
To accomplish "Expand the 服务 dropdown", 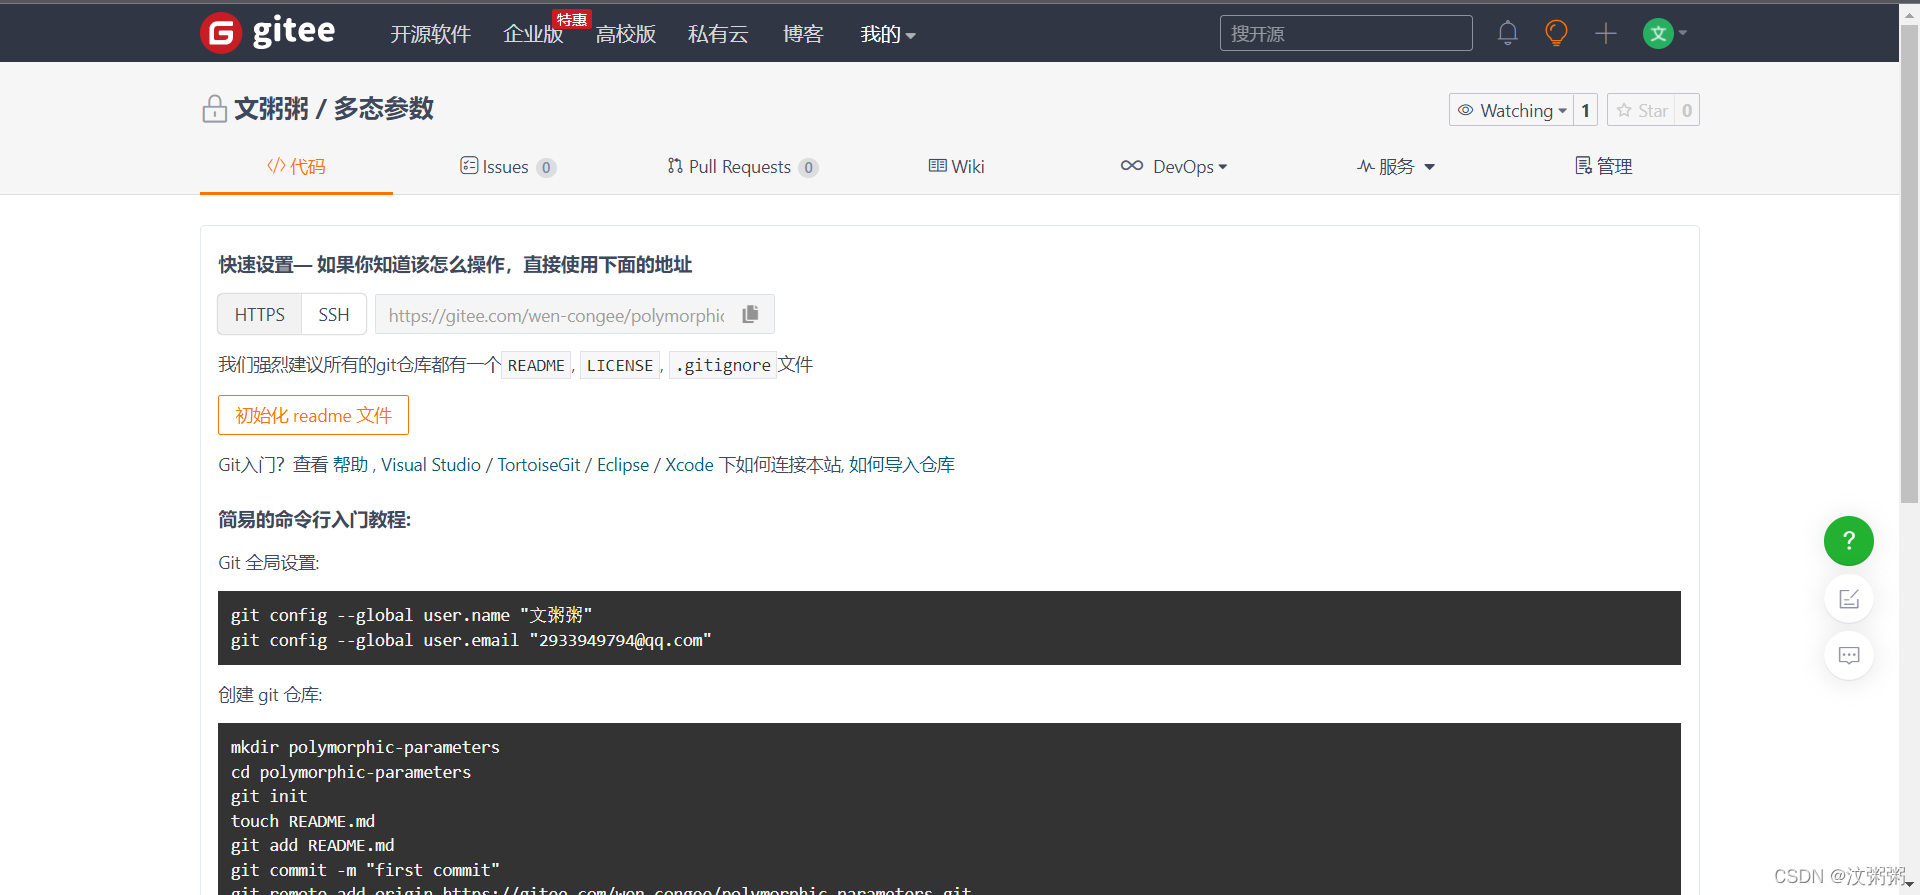I will (1396, 166).
